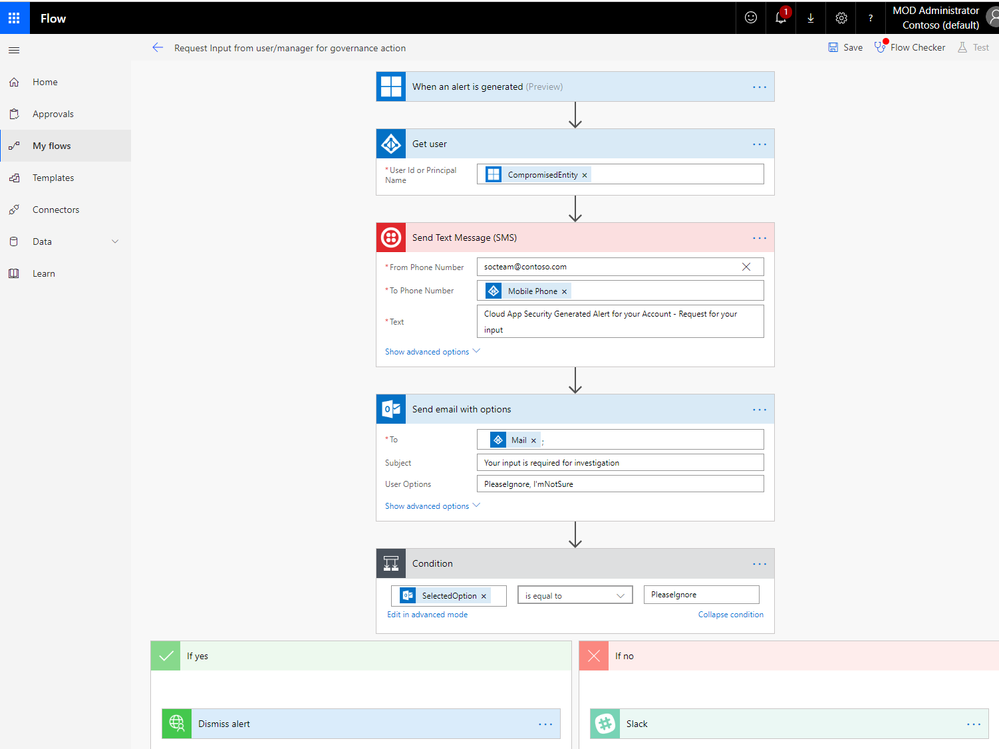The width and height of the screenshot is (999, 749).
Task: Click the Flow title in header
Action: click(x=53, y=18)
